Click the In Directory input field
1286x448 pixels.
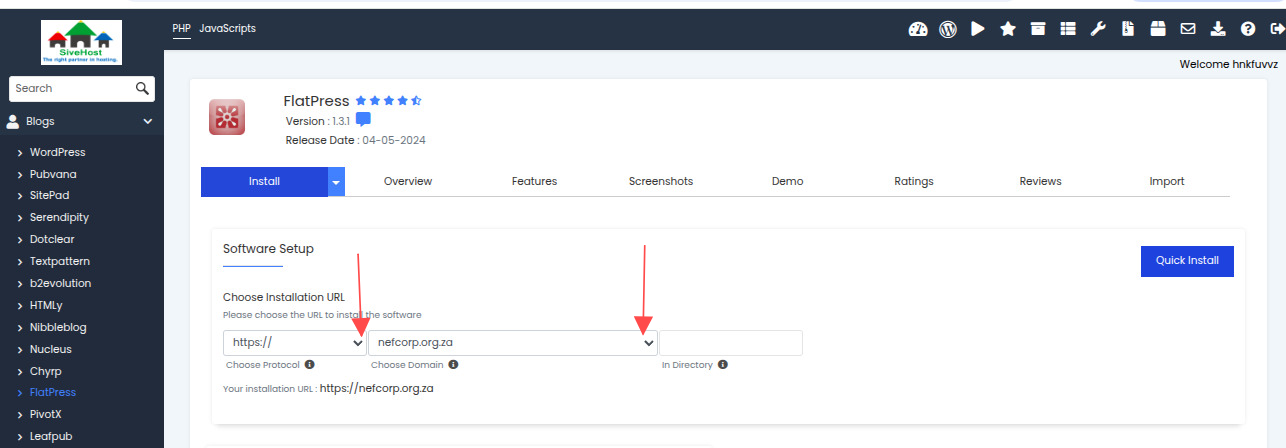click(x=731, y=343)
